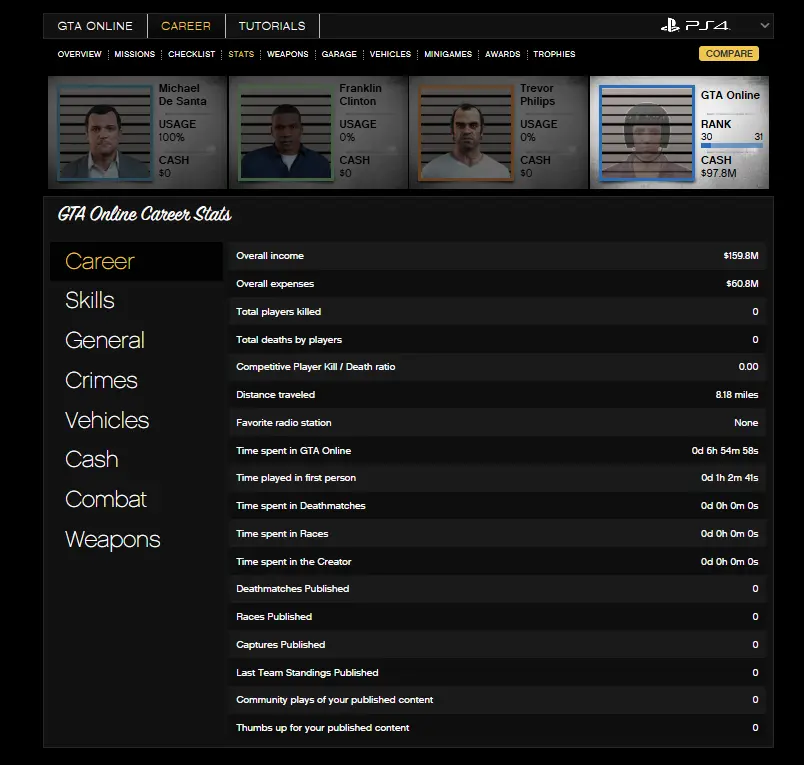The height and width of the screenshot is (765, 804).
Task: Select the GTA Online character portrait
Action: 646,134
